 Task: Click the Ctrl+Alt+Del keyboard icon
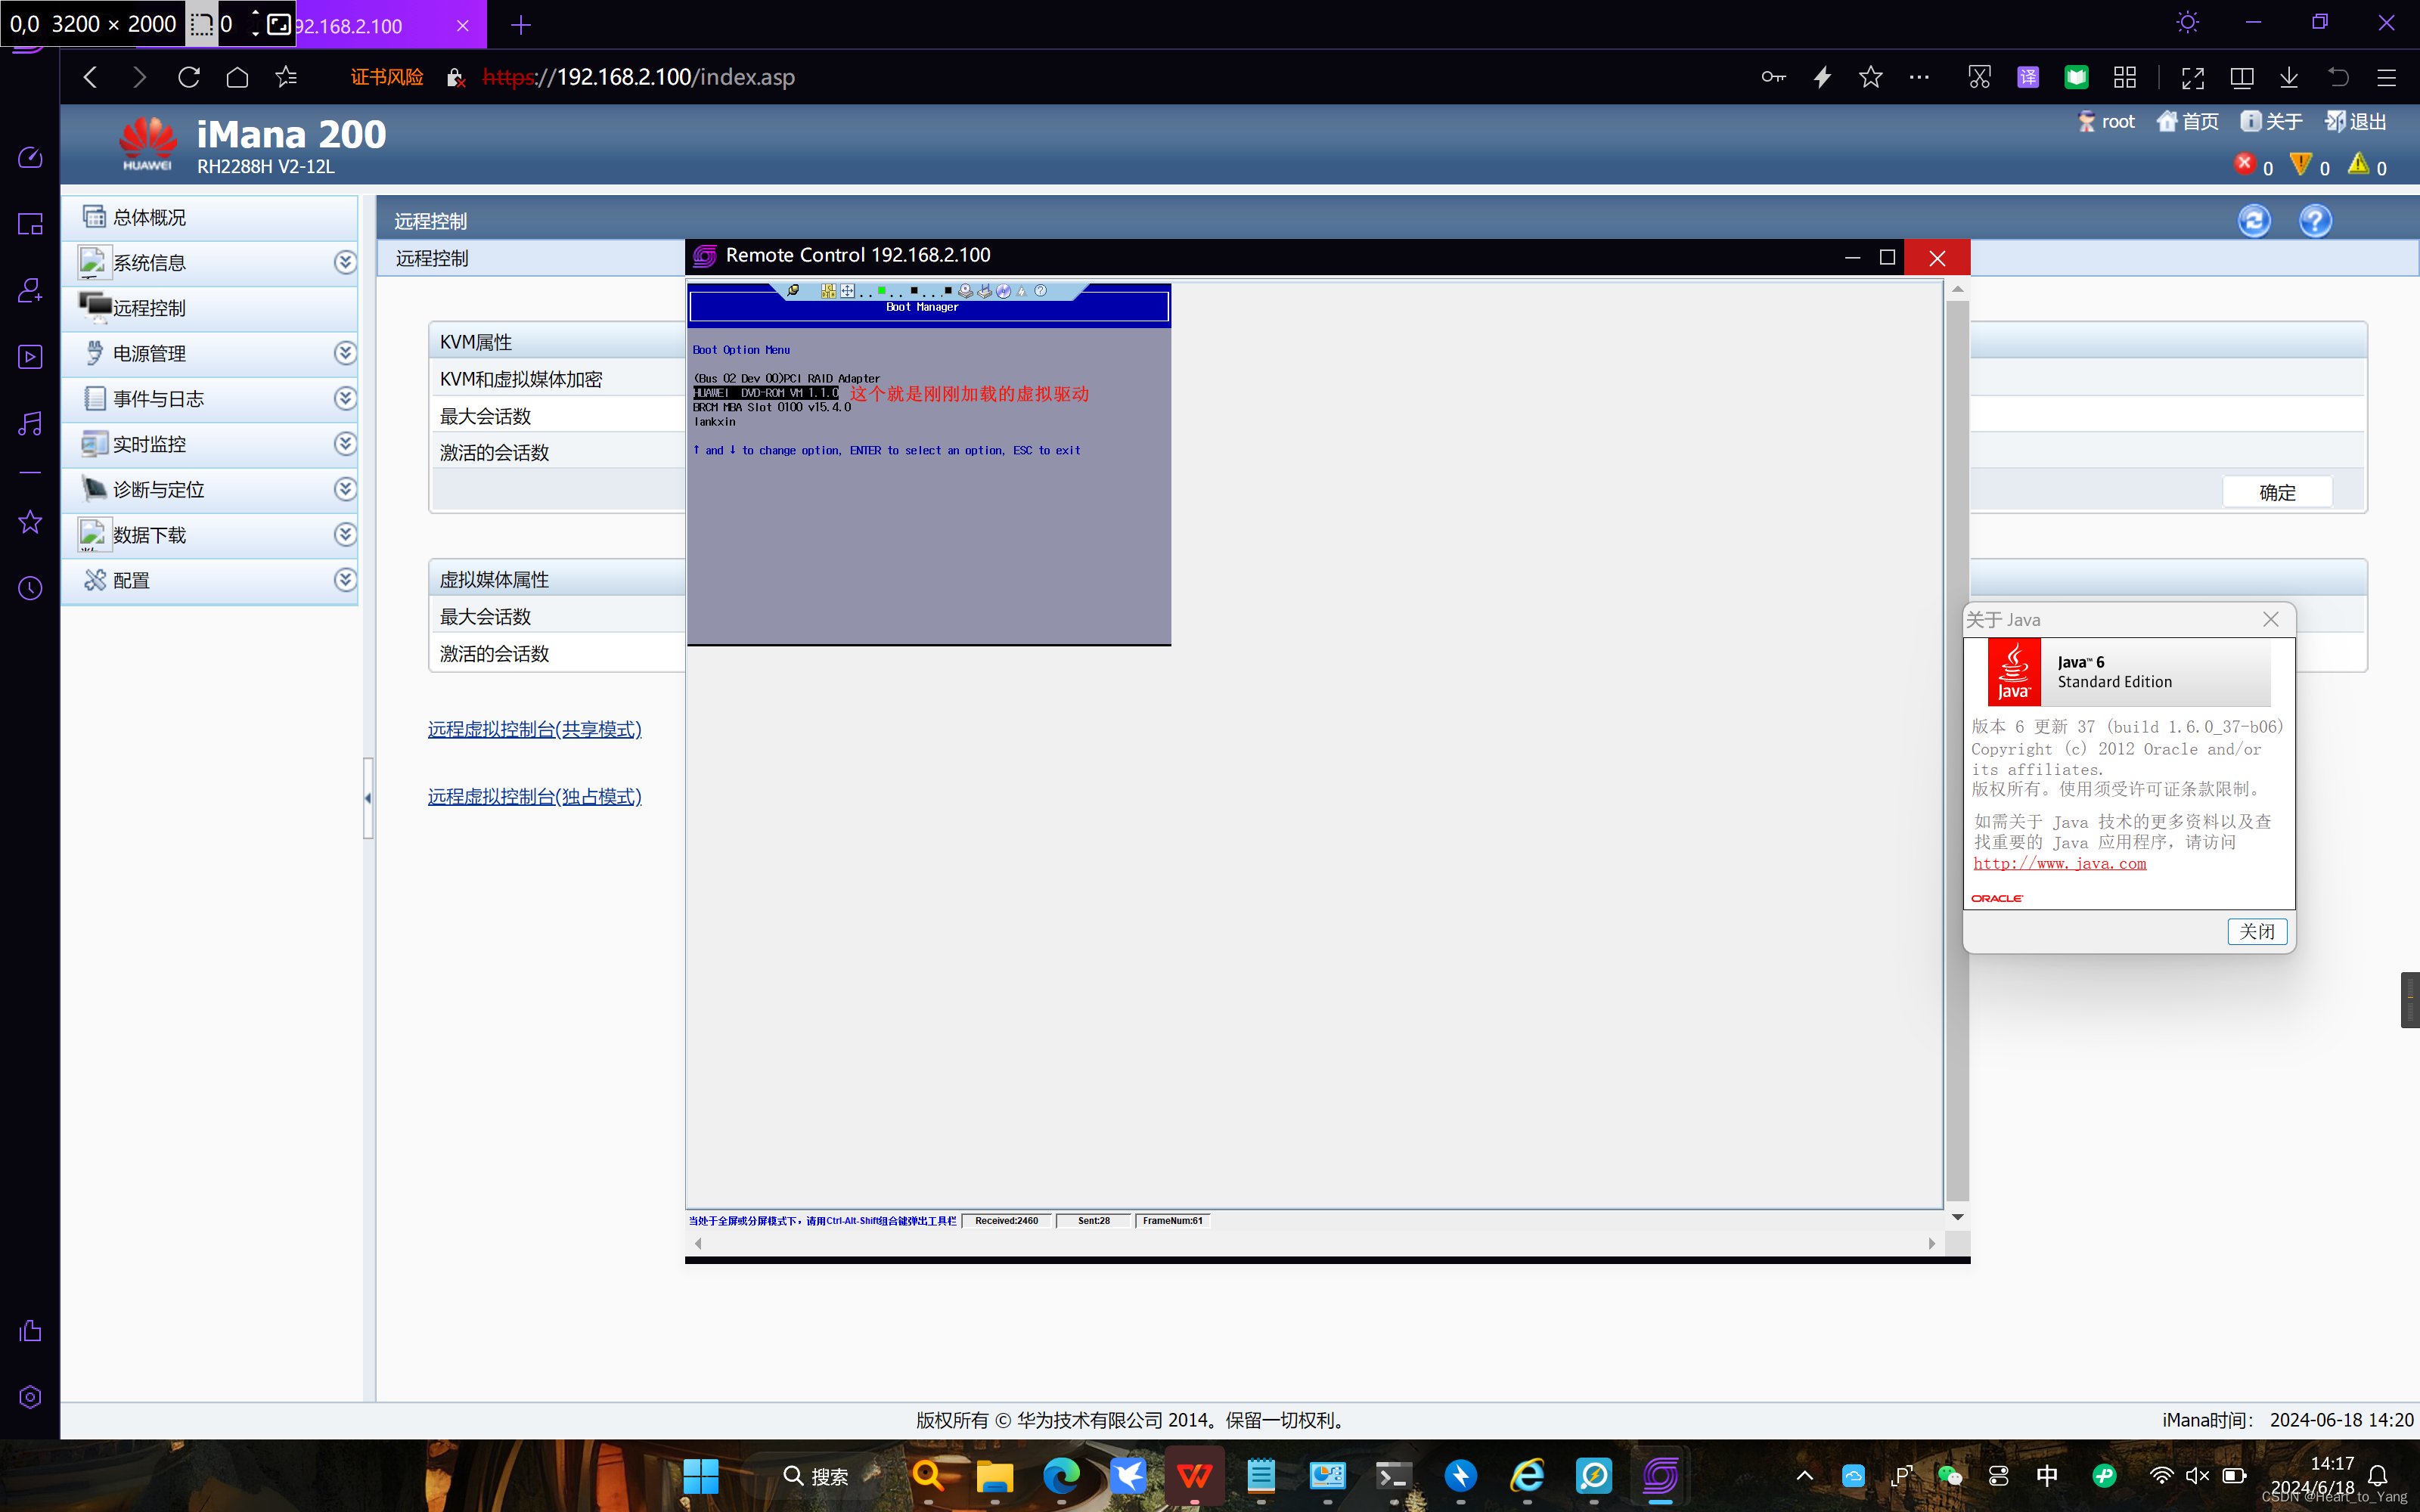pyautogui.click(x=829, y=291)
